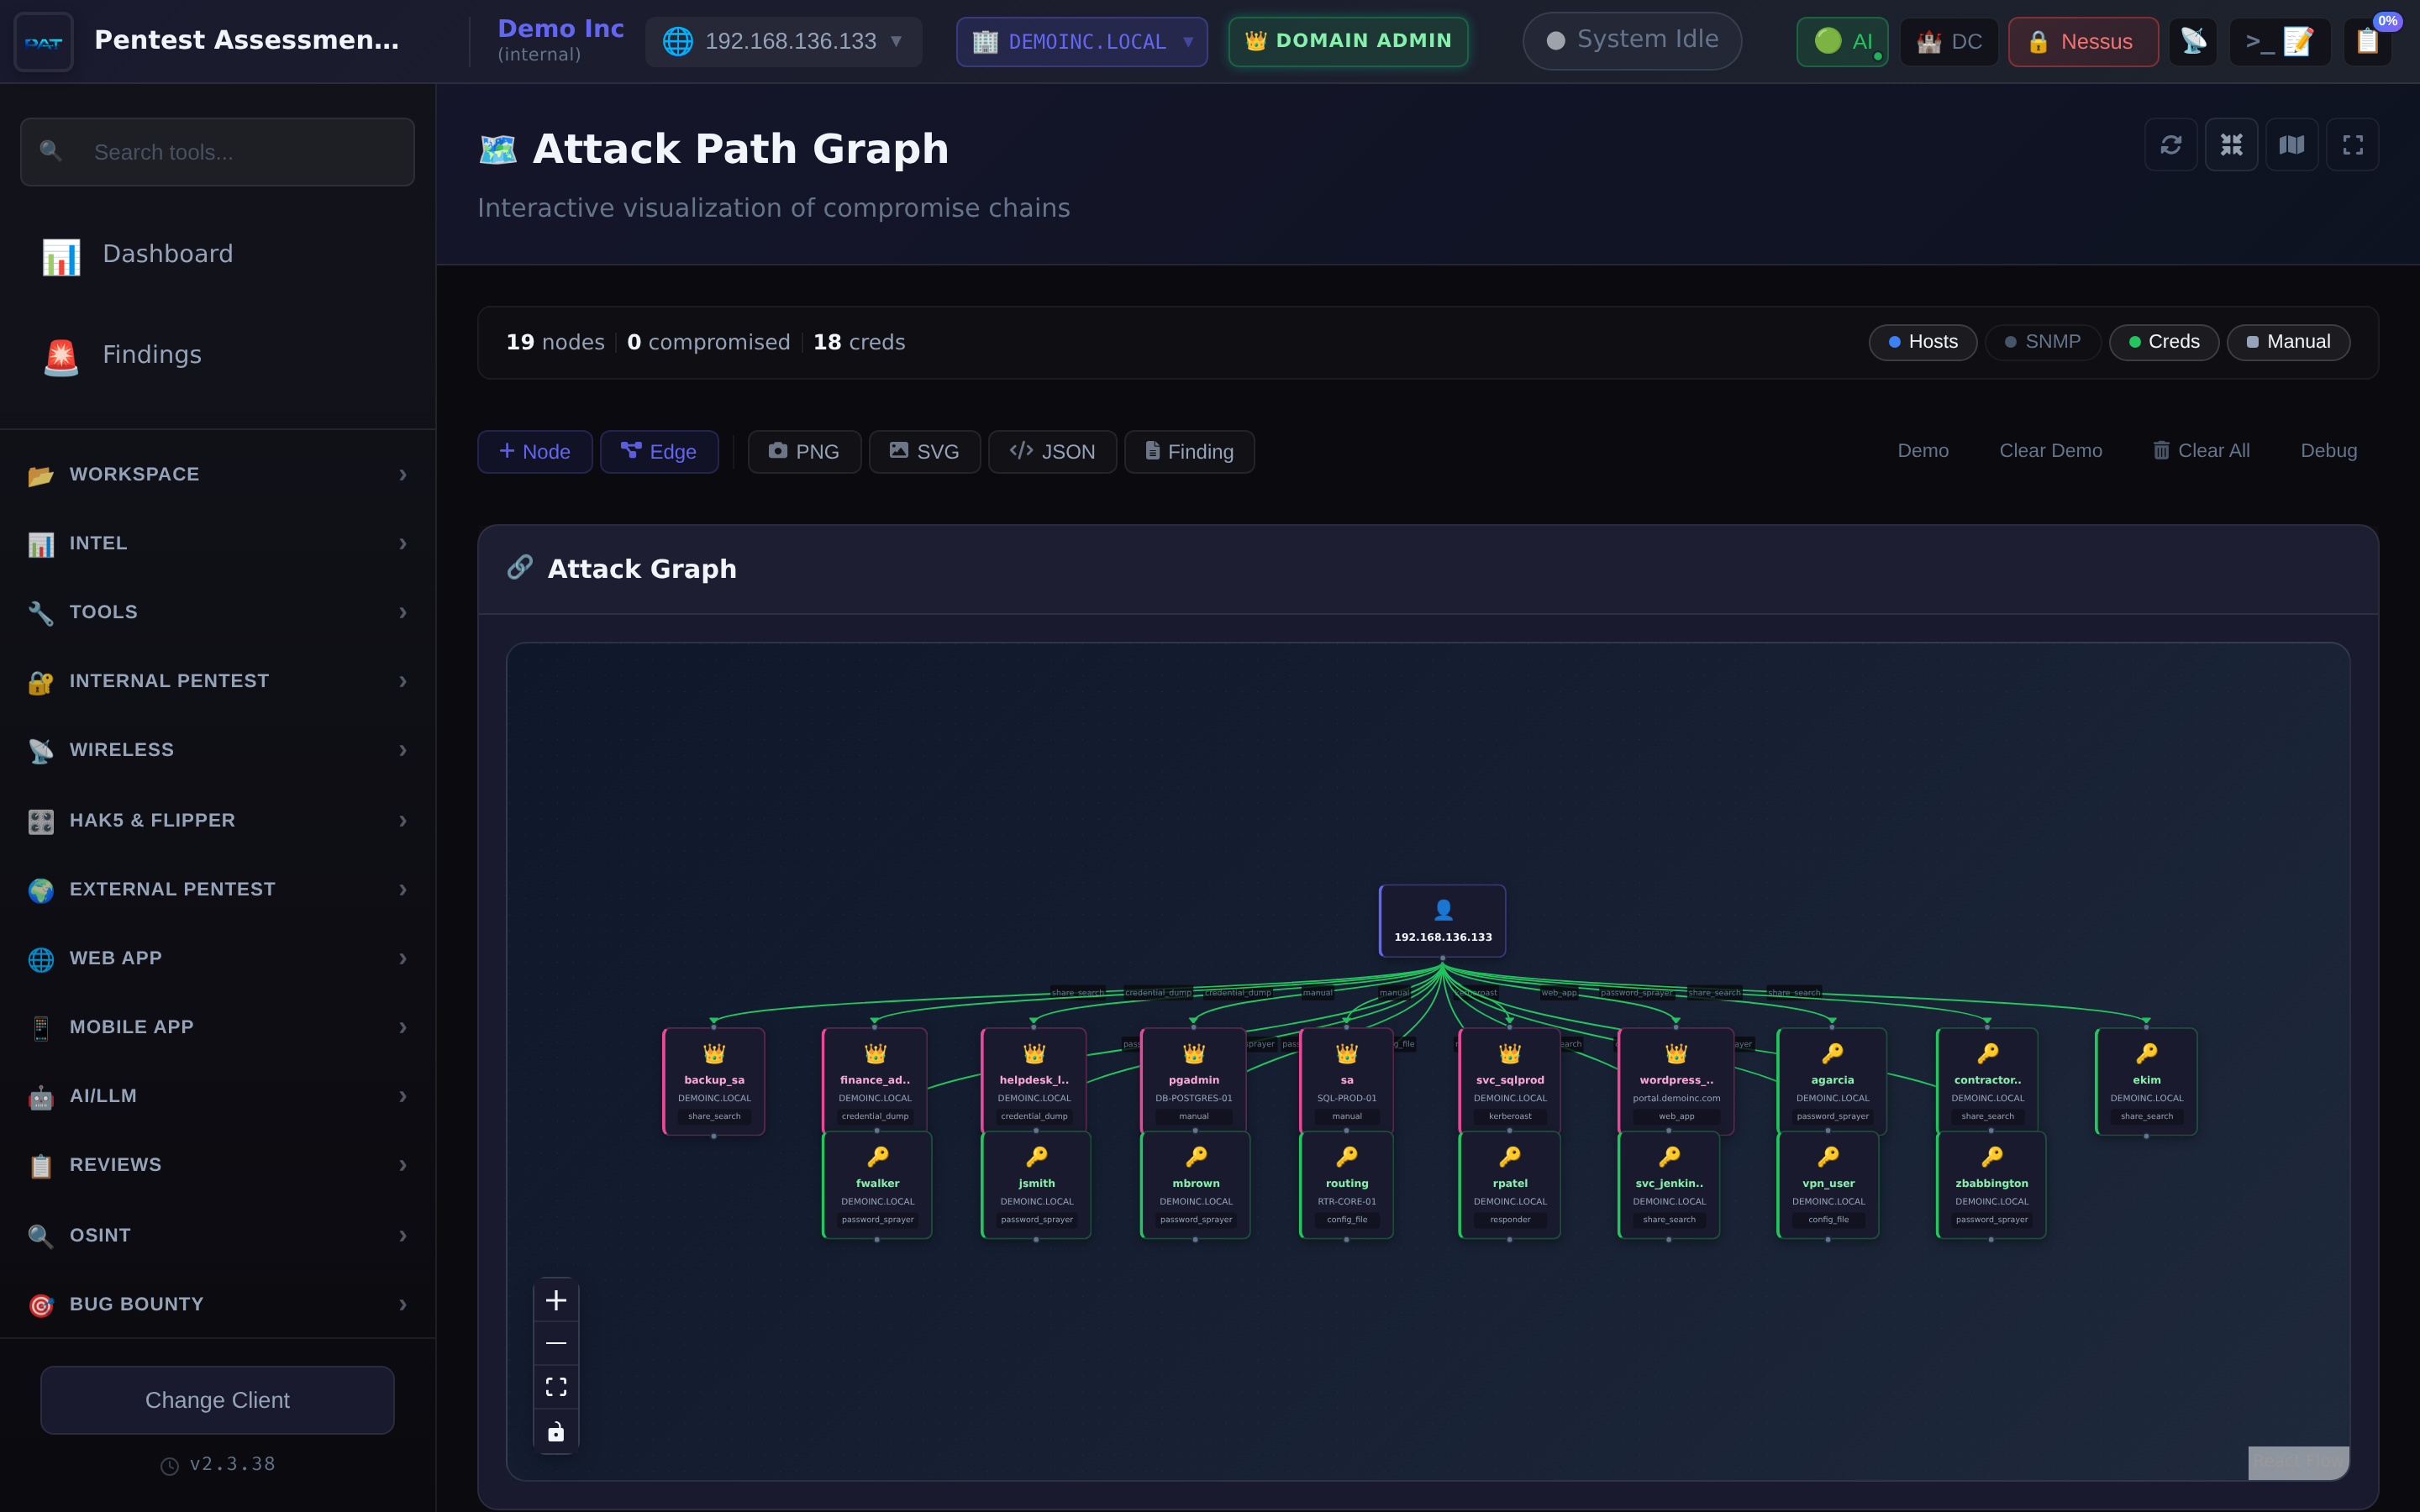The width and height of the screenshot is (2420, 1512).
Task: Enter fullscreen mode for the attack graph
Action: click(2352, 144)
